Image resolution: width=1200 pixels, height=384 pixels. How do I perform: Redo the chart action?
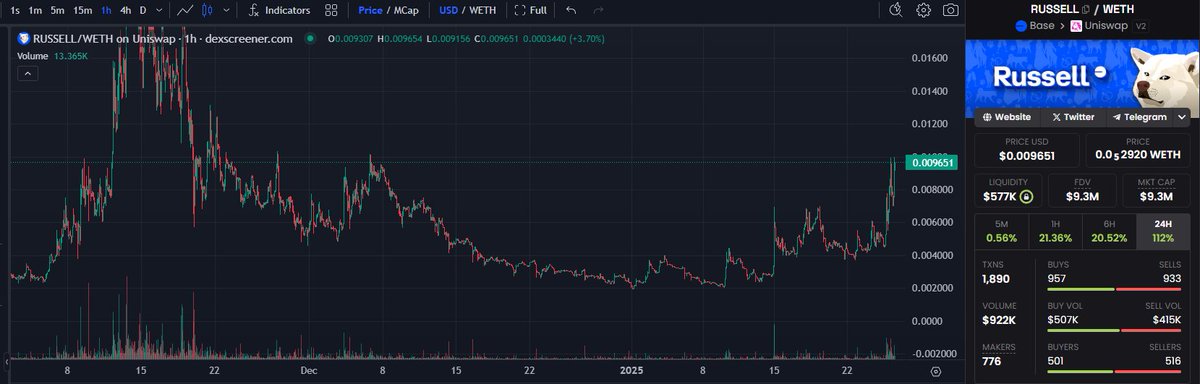598,10
